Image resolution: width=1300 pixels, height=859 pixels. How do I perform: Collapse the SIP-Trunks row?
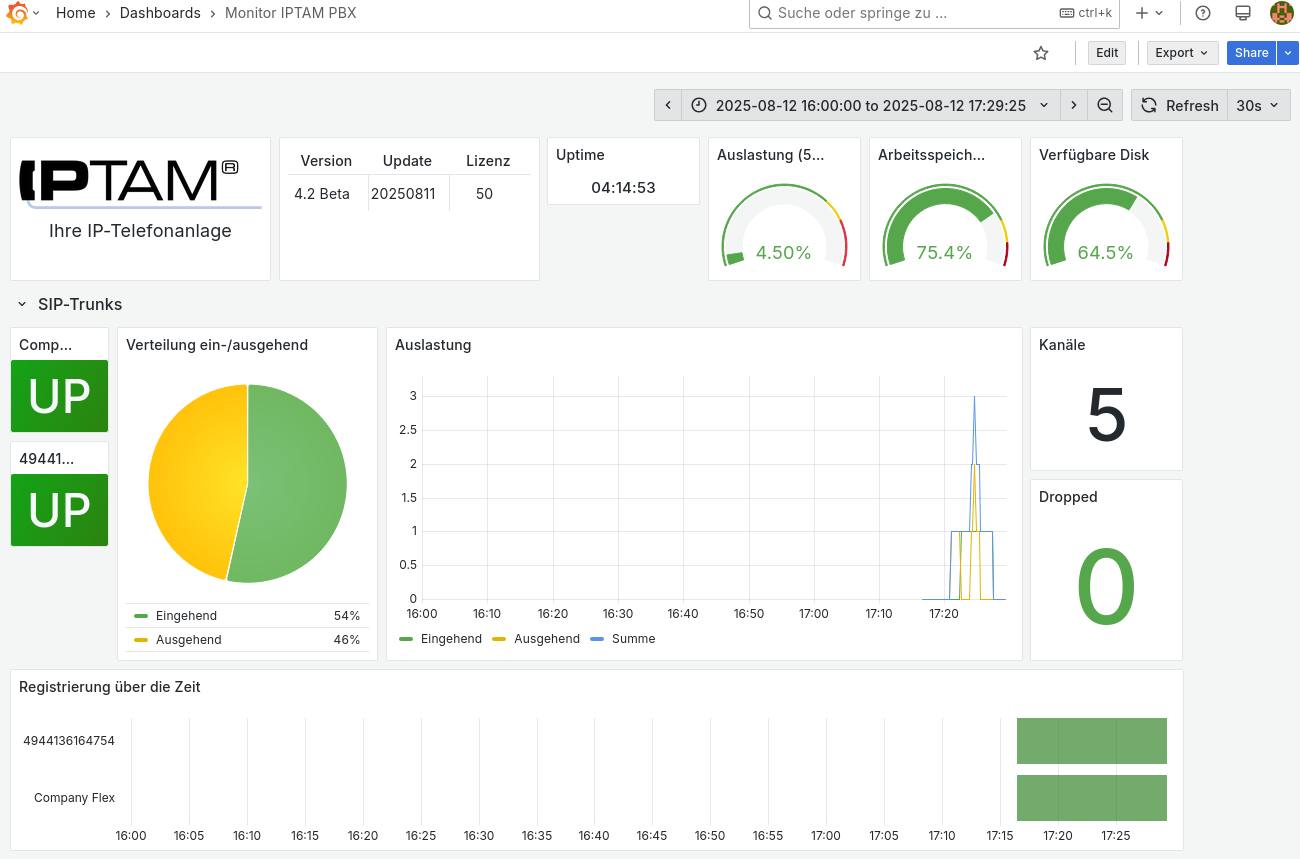click(x=22, y=304)
